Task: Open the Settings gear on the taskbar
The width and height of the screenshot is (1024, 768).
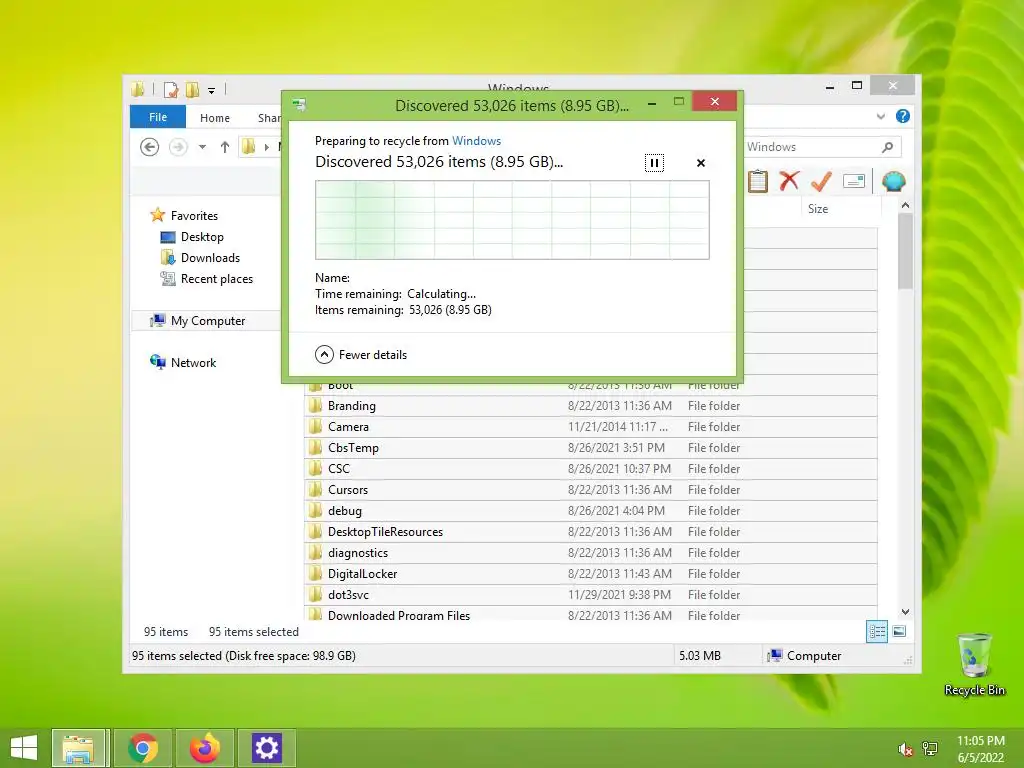Action: coord(266,748)
